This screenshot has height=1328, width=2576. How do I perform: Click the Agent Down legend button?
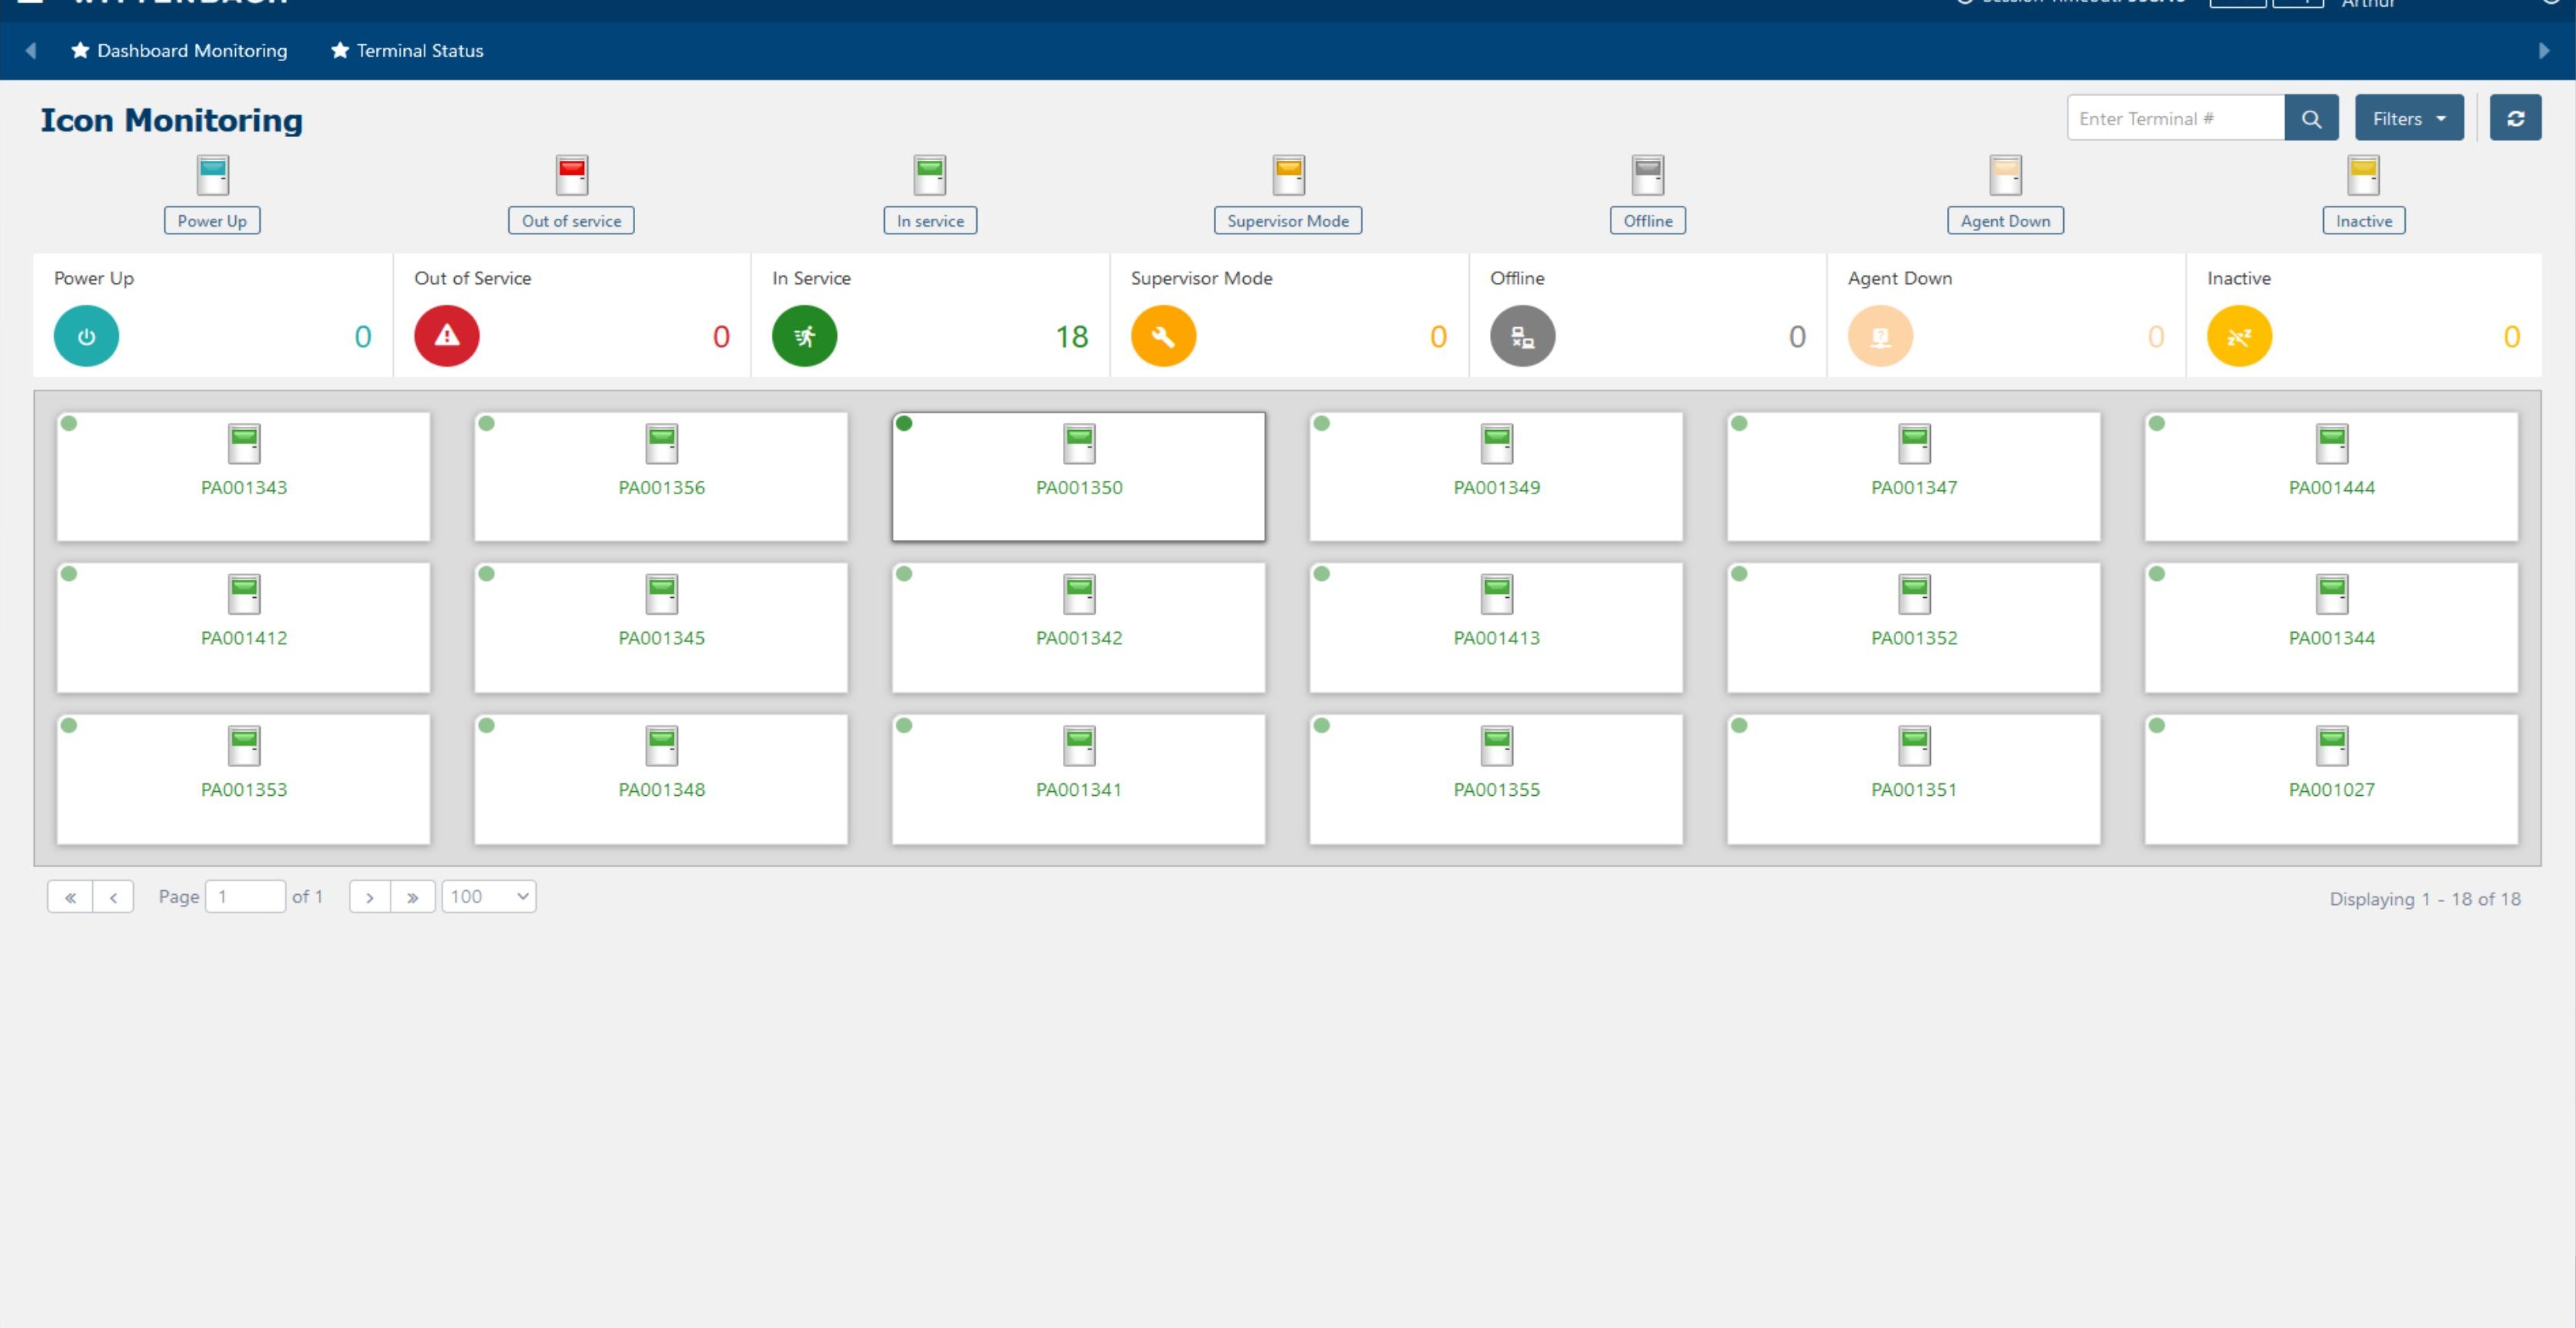[2005, 221]
